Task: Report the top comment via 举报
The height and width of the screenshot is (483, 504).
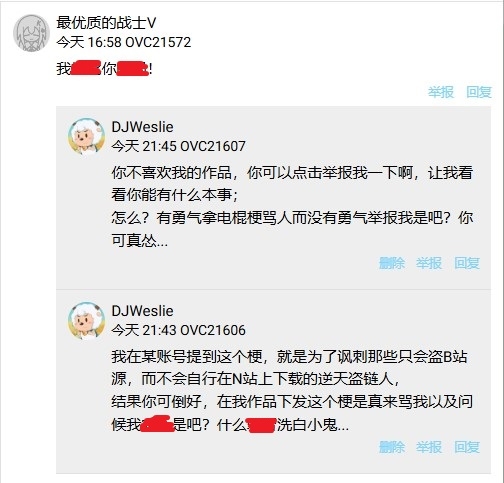Action: [441, 92]
